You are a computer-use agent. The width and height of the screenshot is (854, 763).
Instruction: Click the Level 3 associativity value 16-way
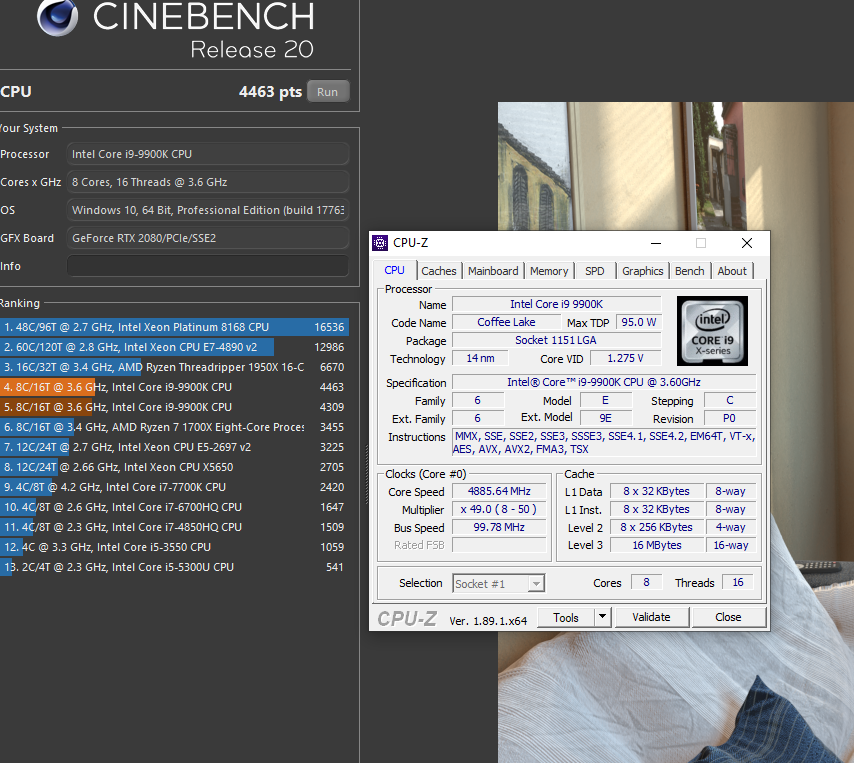click(731, 545)
